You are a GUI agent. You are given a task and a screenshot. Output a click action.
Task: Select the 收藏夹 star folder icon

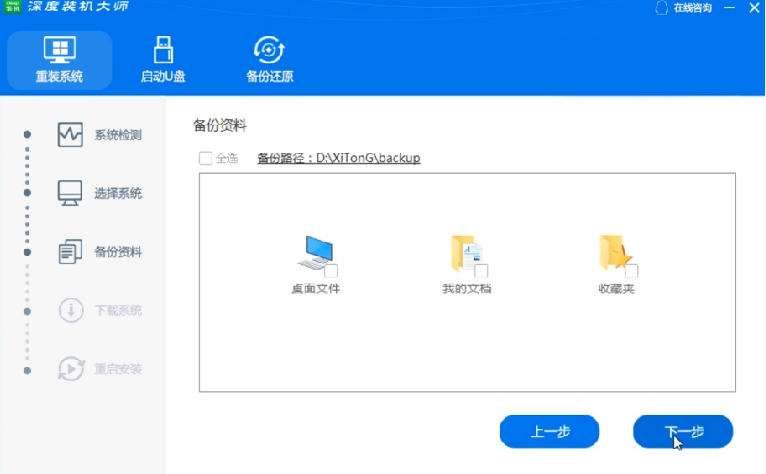coord(616,253)
